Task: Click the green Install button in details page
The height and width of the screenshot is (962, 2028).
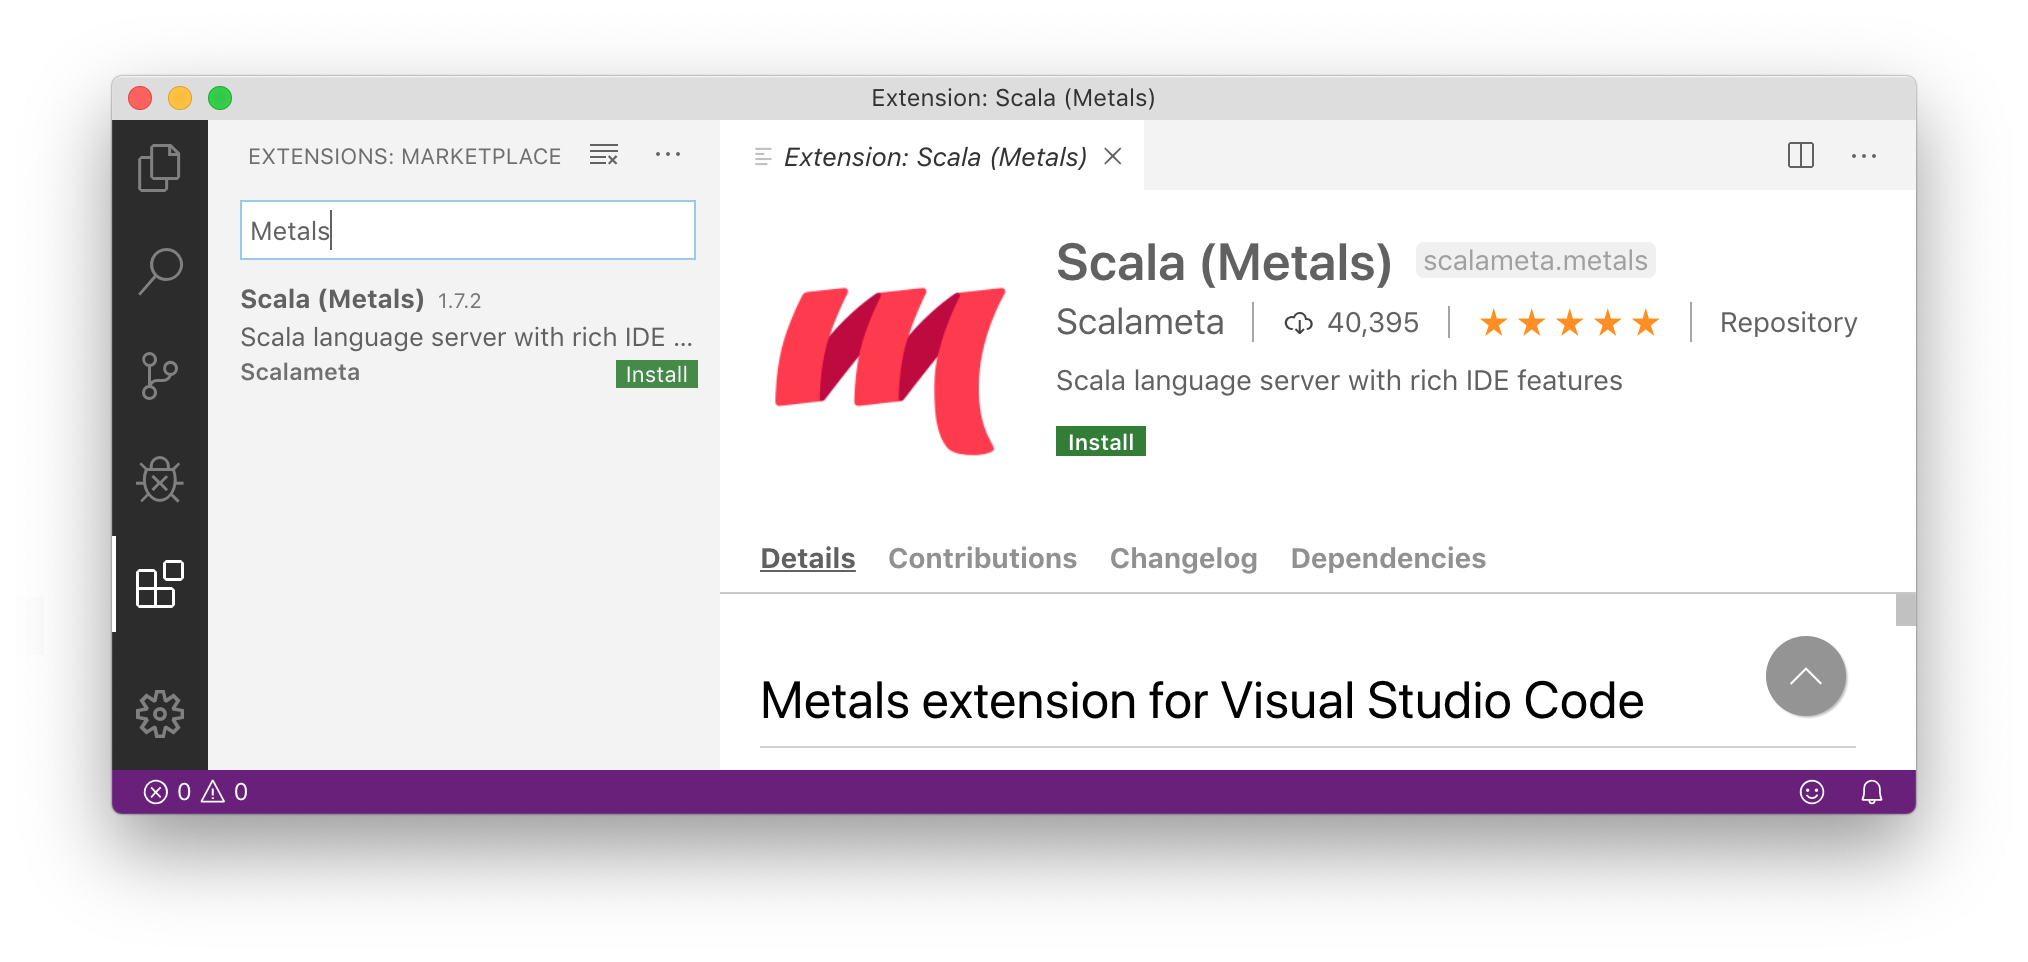Action: click(x=1100, y=442)
